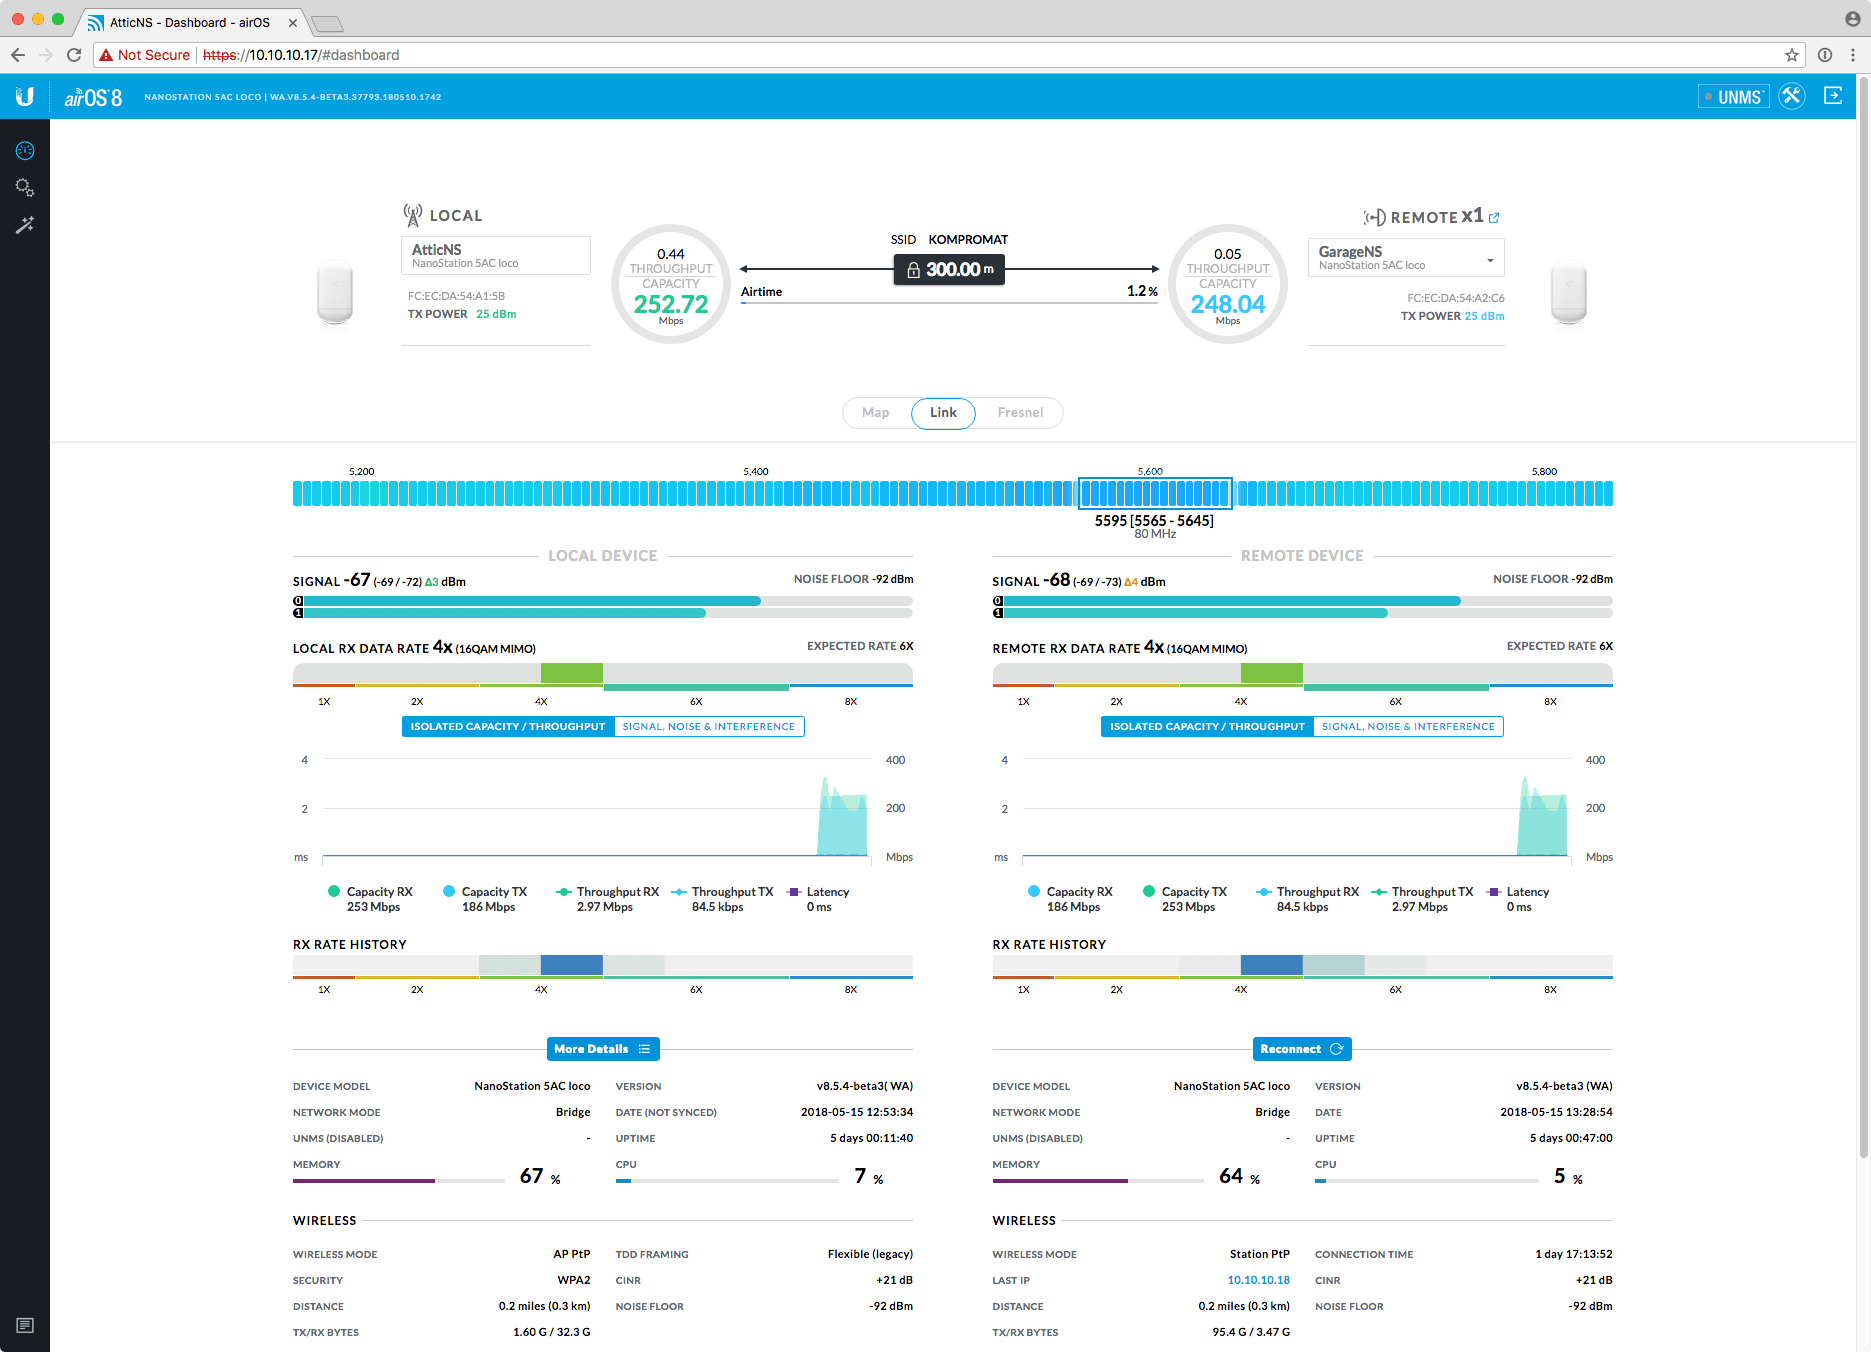Show local Signal, Noise & Interference chart

click(x=708, y=727)
